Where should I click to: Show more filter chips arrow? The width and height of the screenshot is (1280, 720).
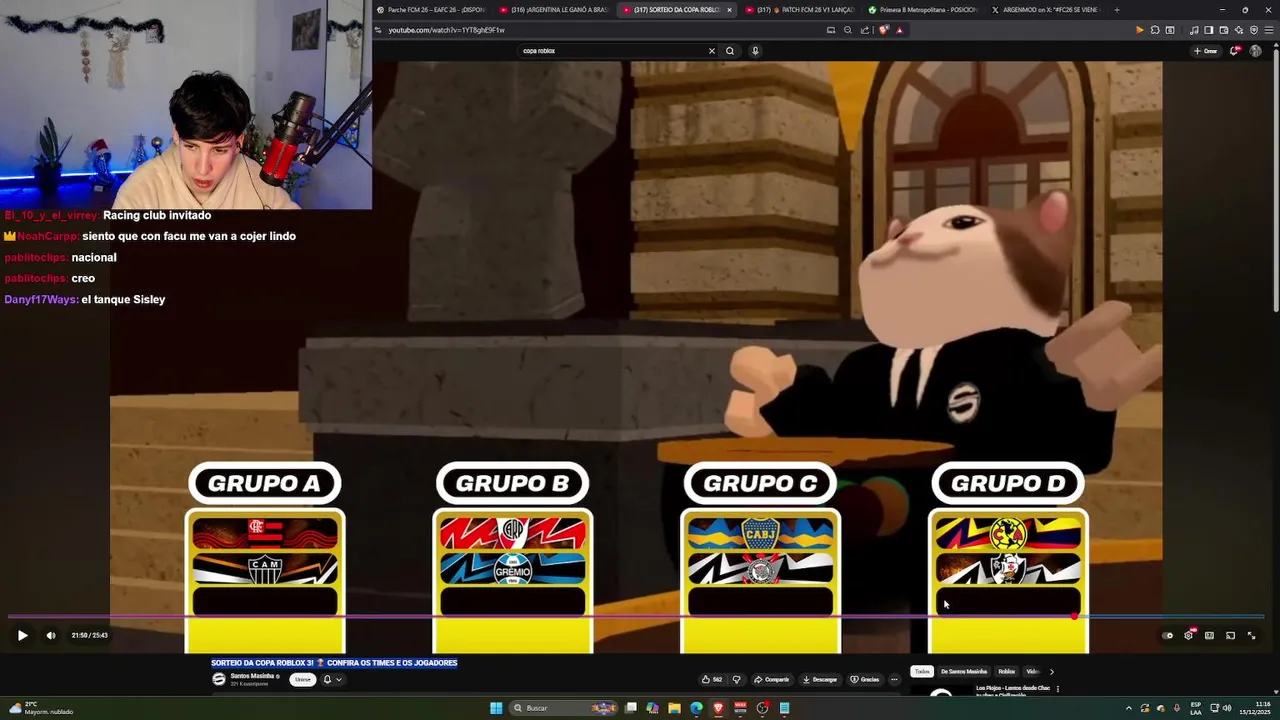[x=1051, y=671]
